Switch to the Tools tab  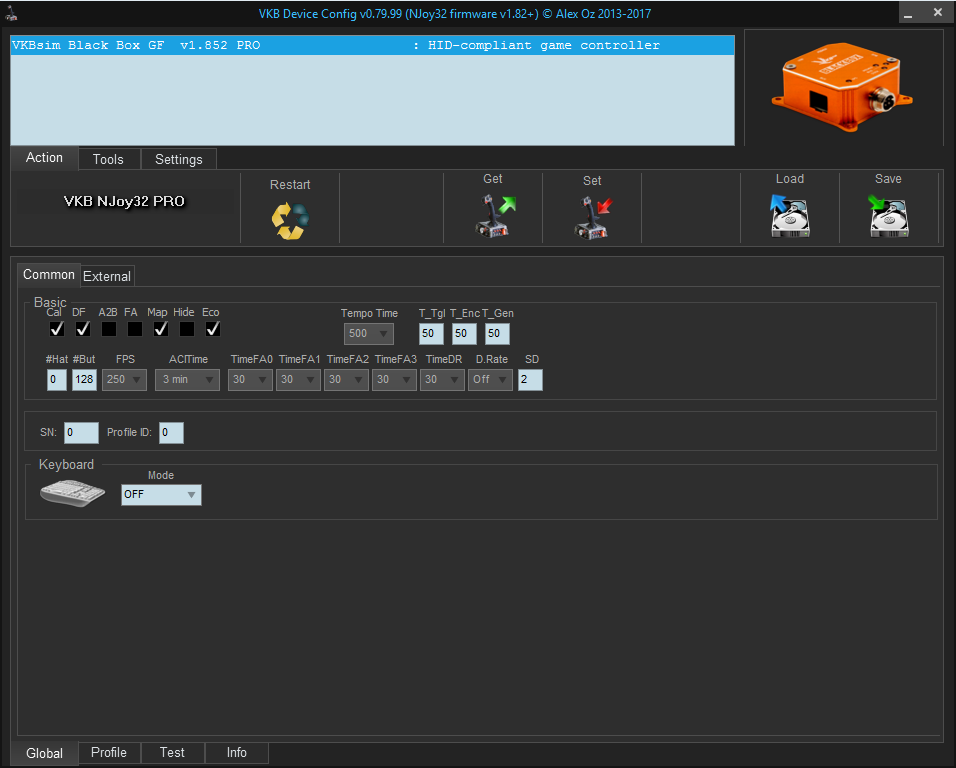(x=108, y=159)
